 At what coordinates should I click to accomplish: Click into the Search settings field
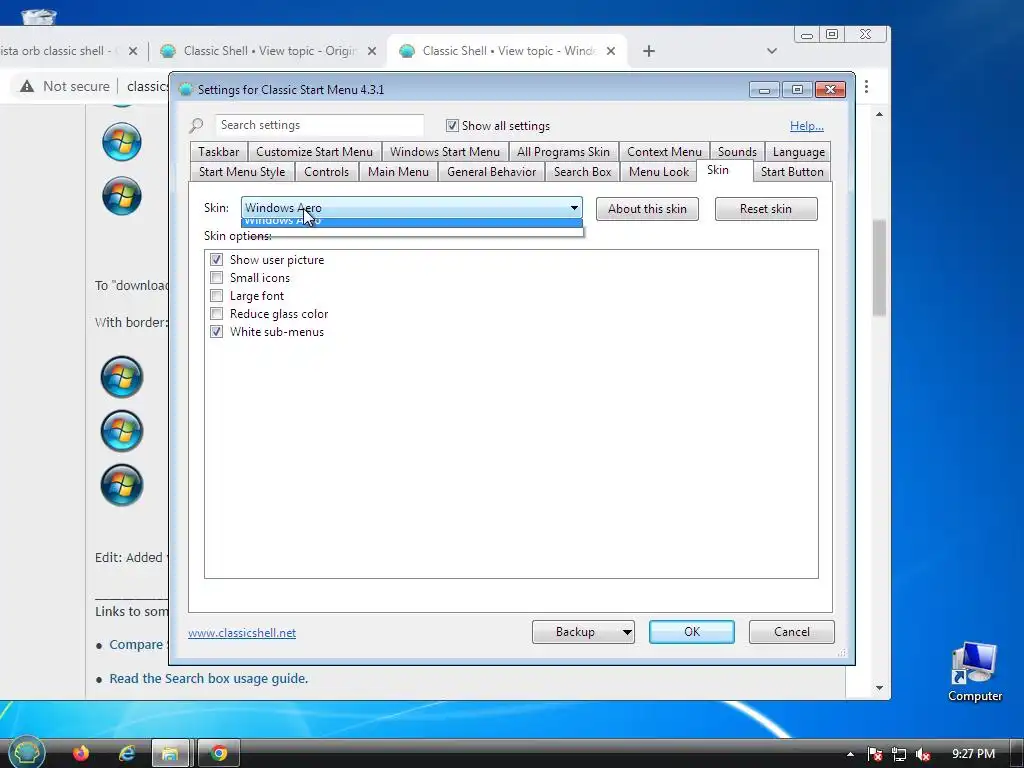(x=319, y=125)
